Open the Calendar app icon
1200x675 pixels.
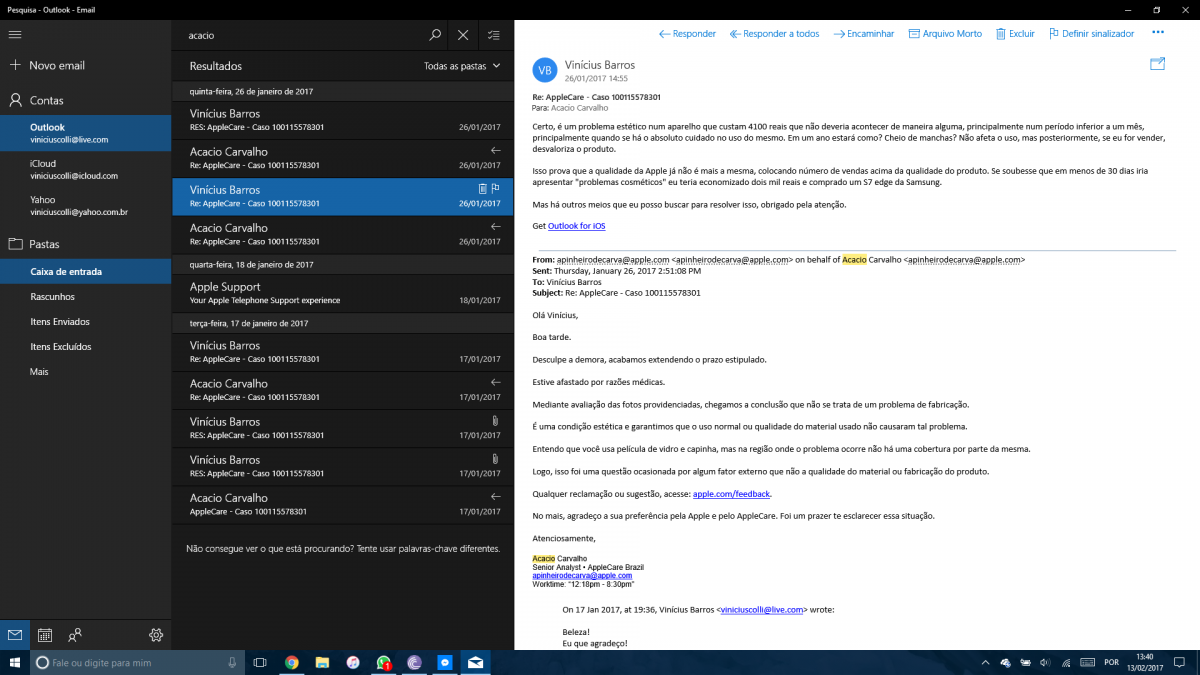pos(44,634)
